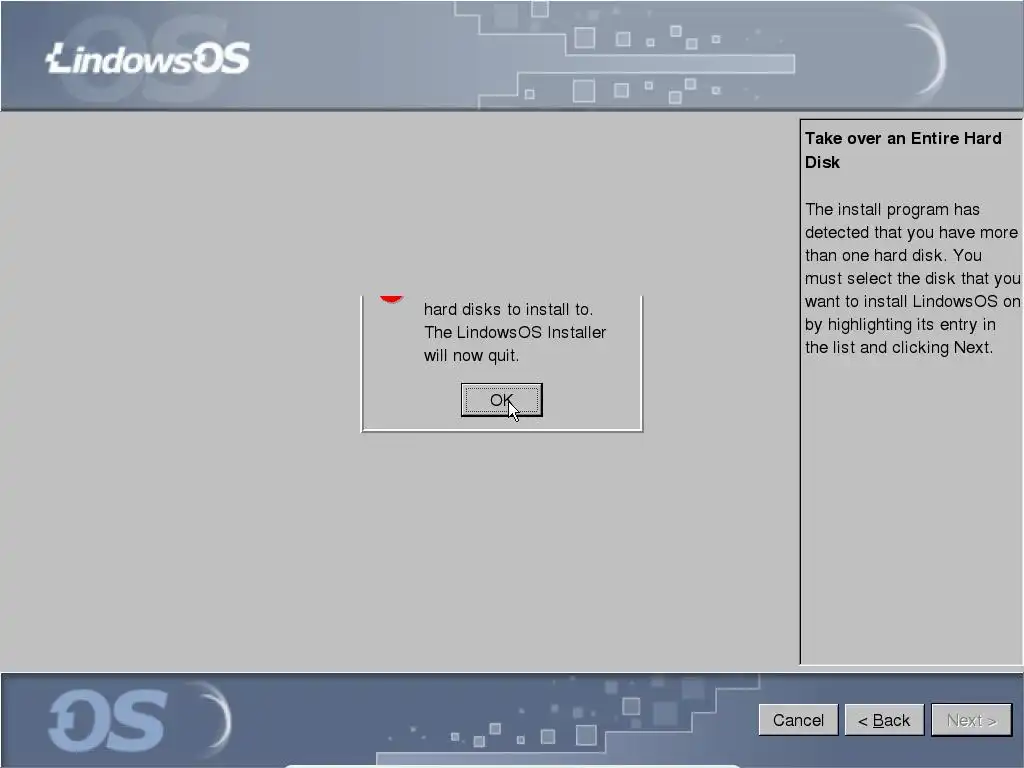This screenshot has width=1024, height=768.
Task: Click the help text 'the list and clicking Next.'
Action: (899, 347)
